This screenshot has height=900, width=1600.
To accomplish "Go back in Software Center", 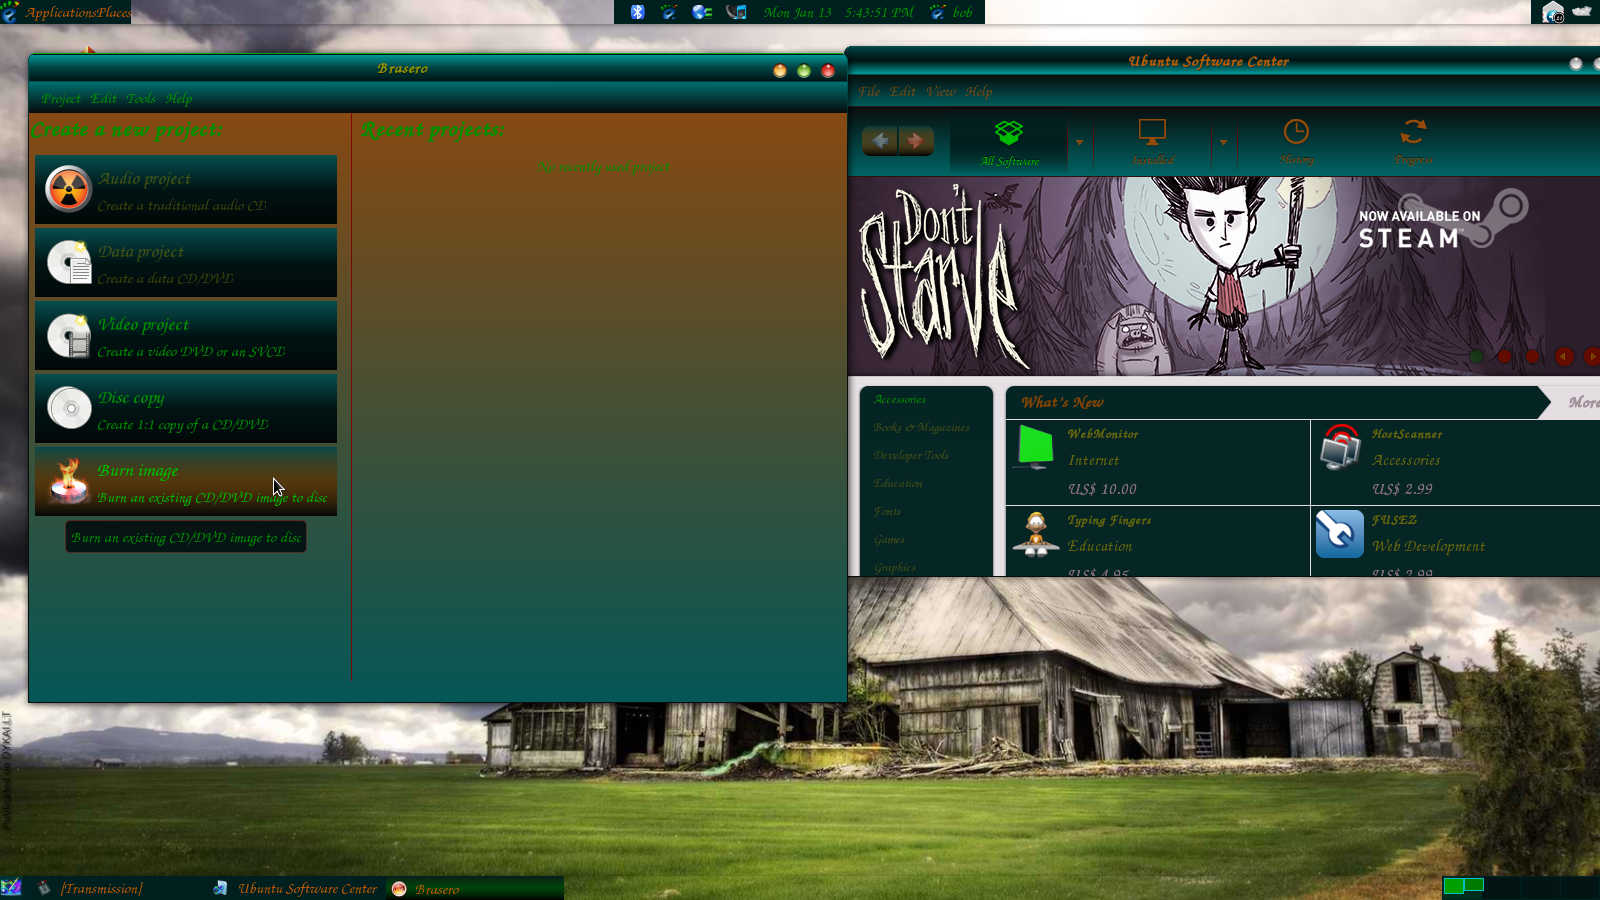I will pos(880,140).
